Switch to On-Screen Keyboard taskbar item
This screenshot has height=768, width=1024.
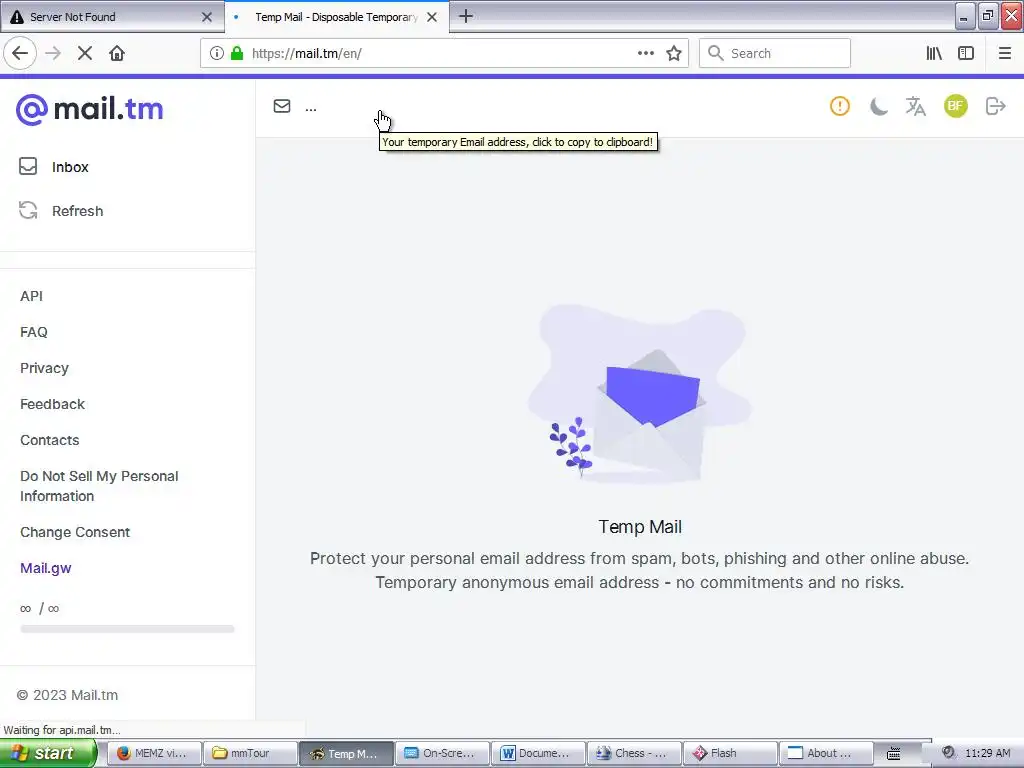(441, 753)
